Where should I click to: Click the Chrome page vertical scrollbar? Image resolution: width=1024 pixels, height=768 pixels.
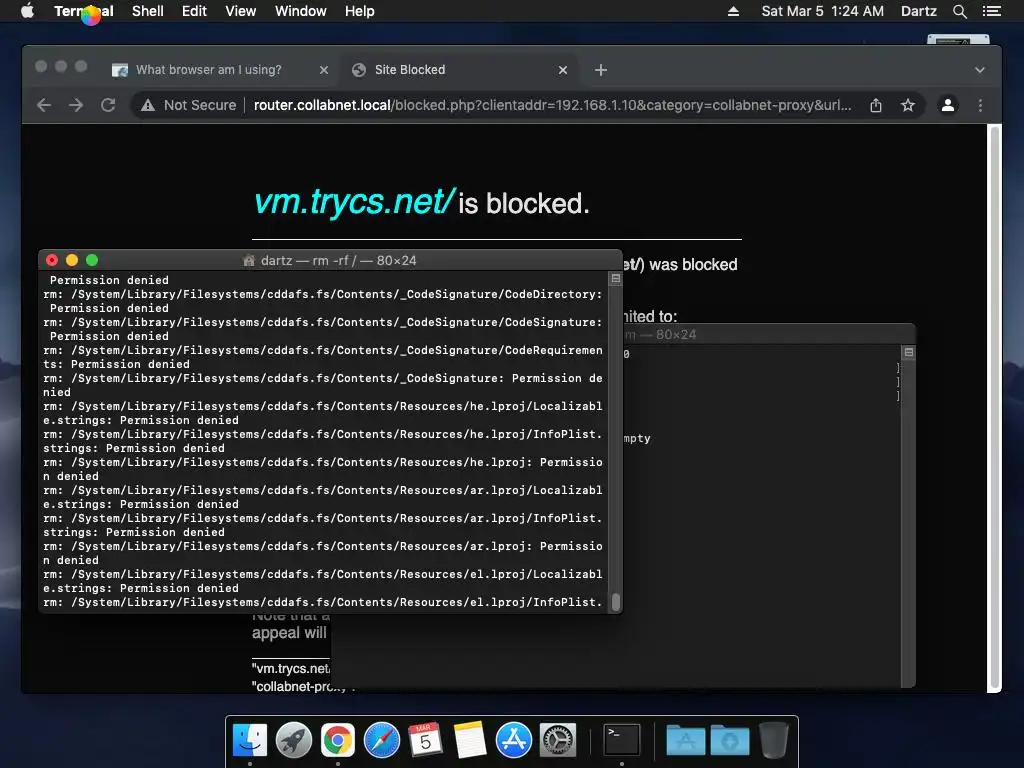coord(995,408)
